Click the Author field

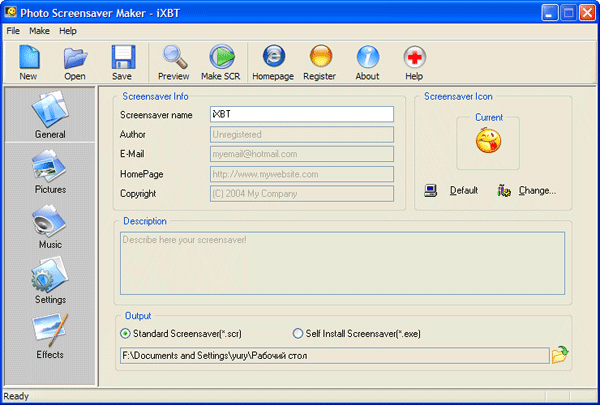click(x=302, y=134)
